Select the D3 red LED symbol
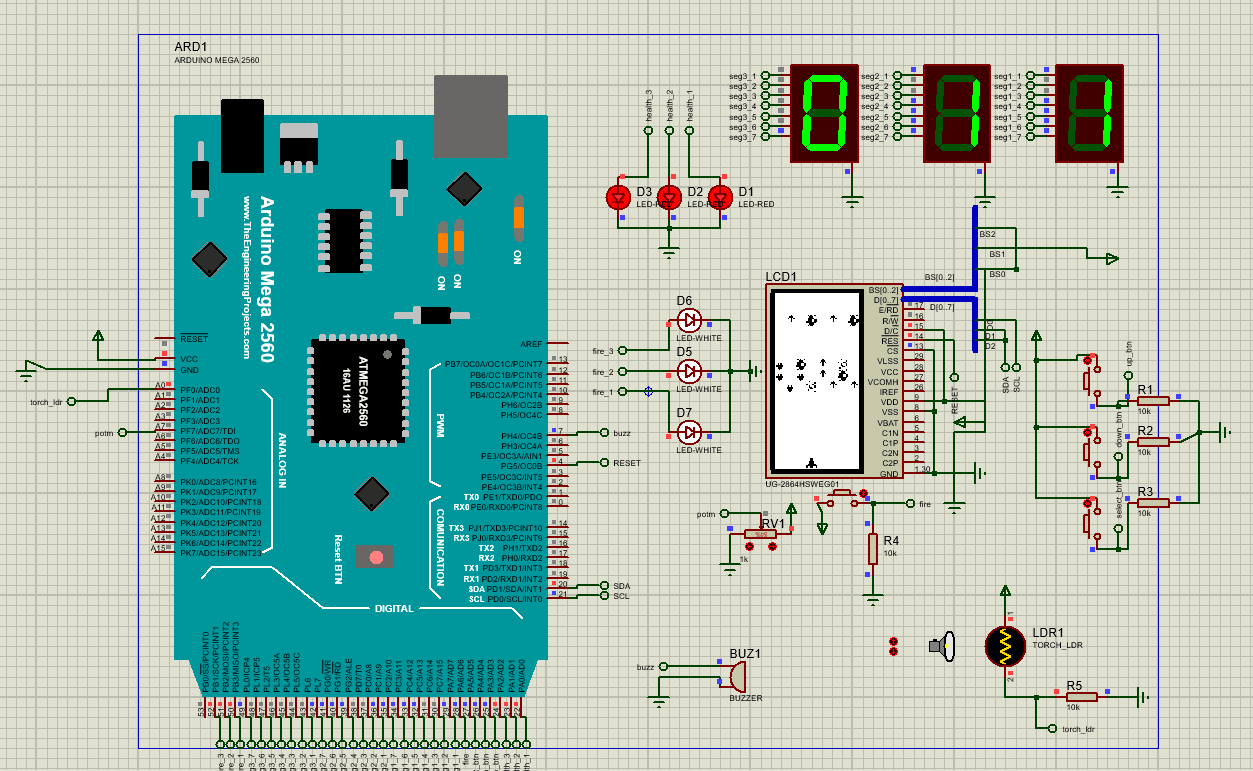1253x771 pixels. 618,197
